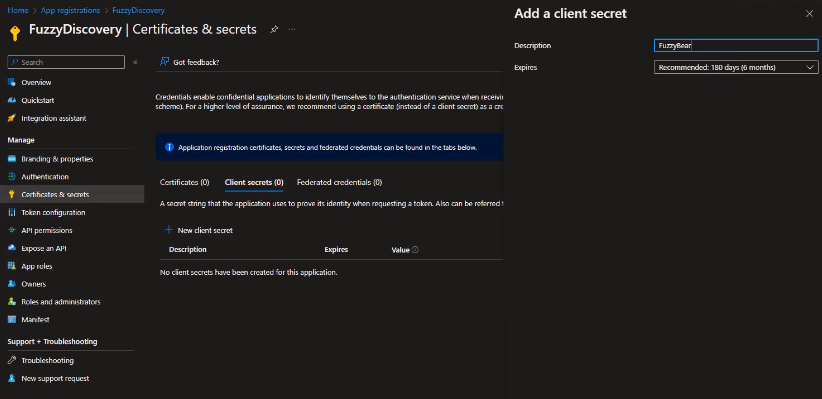Open Expose an API icon
Image resolution: width=822 pixels, height=399 pixels.
point(12,249)
